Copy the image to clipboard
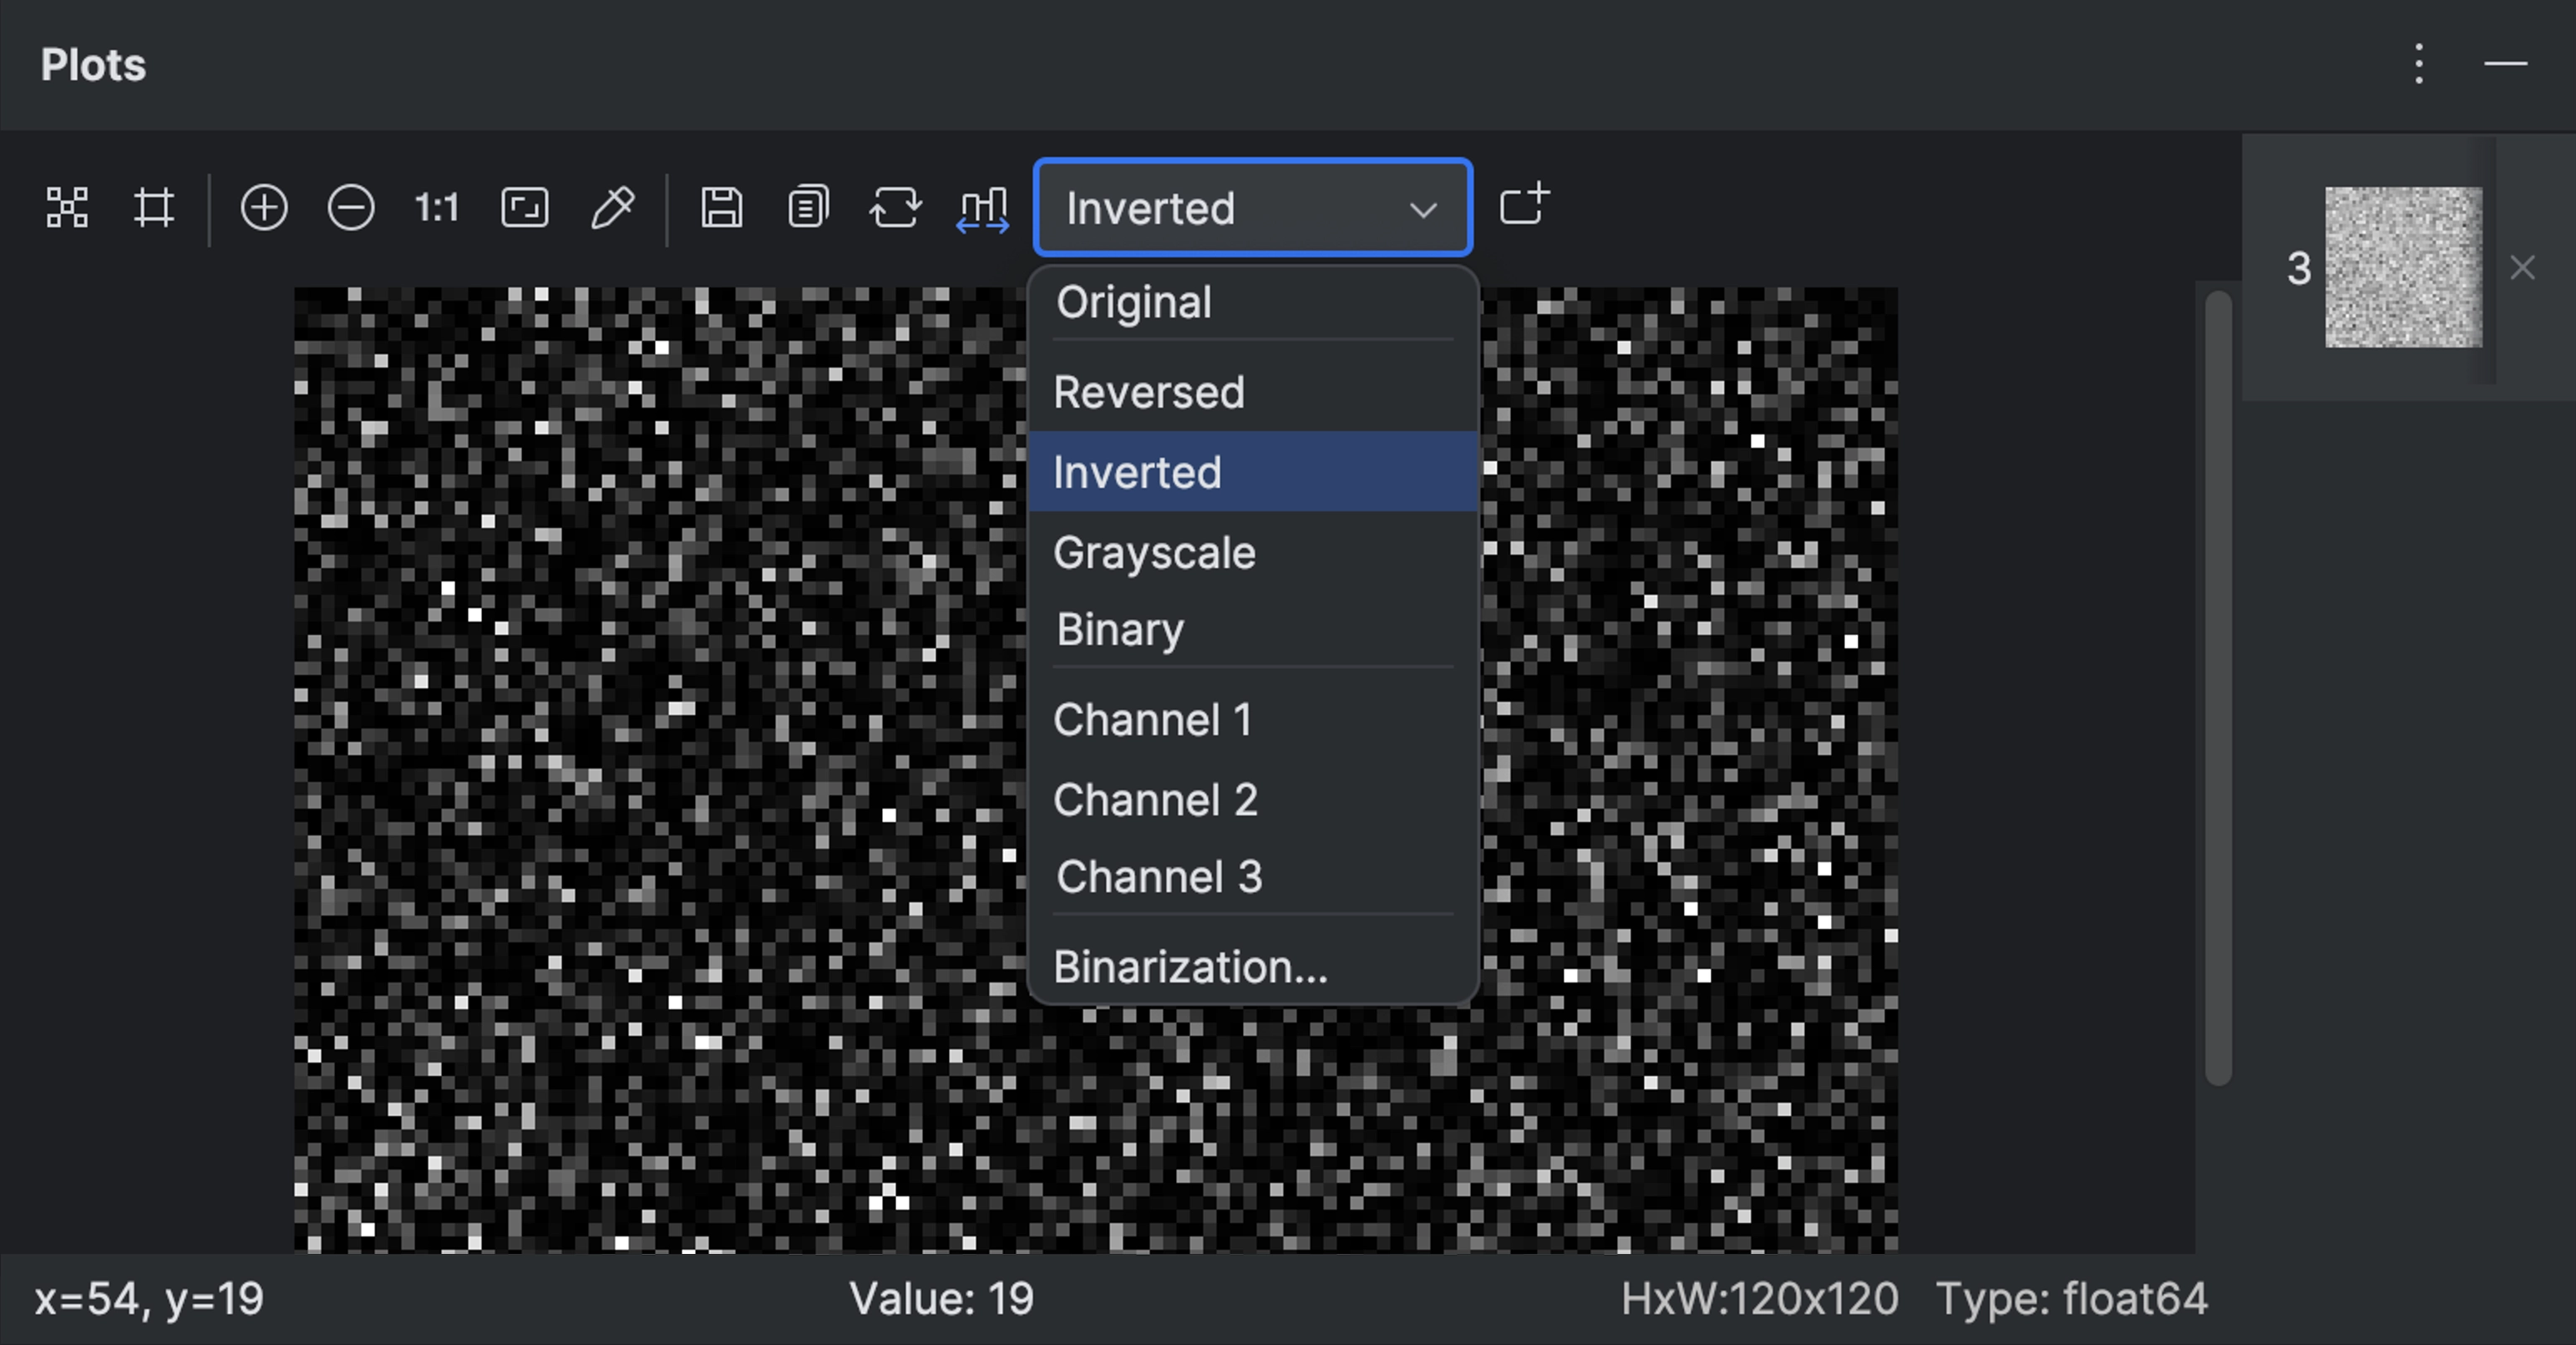 [x=807, y=208]
